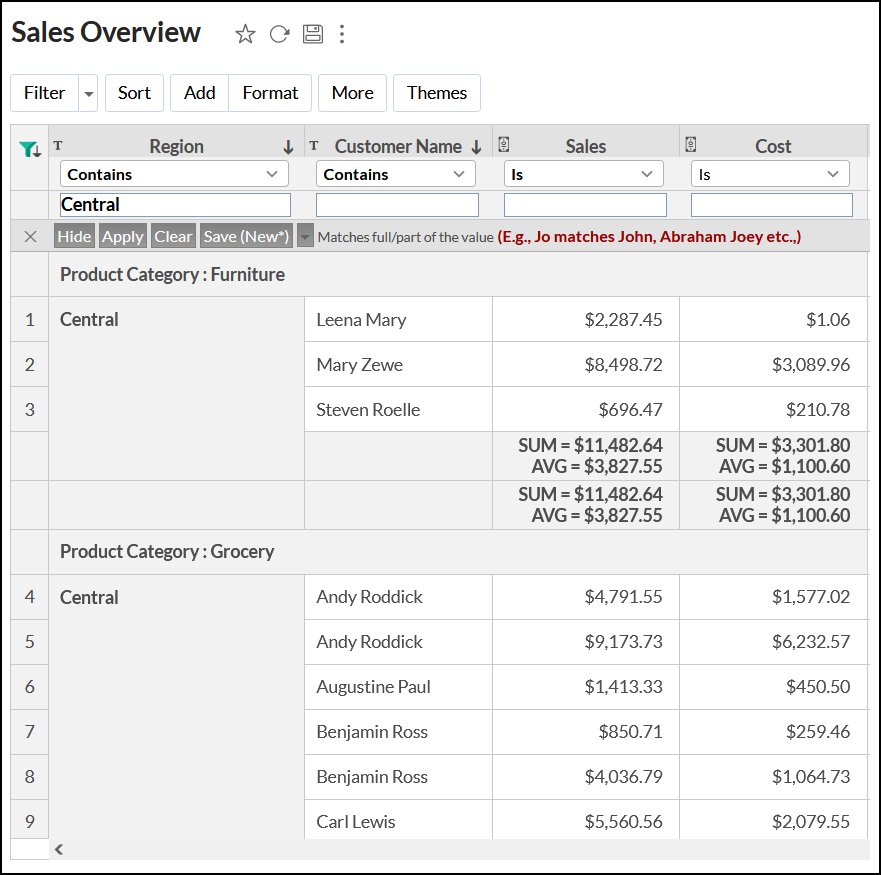Click the Themes button

pyautogui.click(x=436, y=93)
